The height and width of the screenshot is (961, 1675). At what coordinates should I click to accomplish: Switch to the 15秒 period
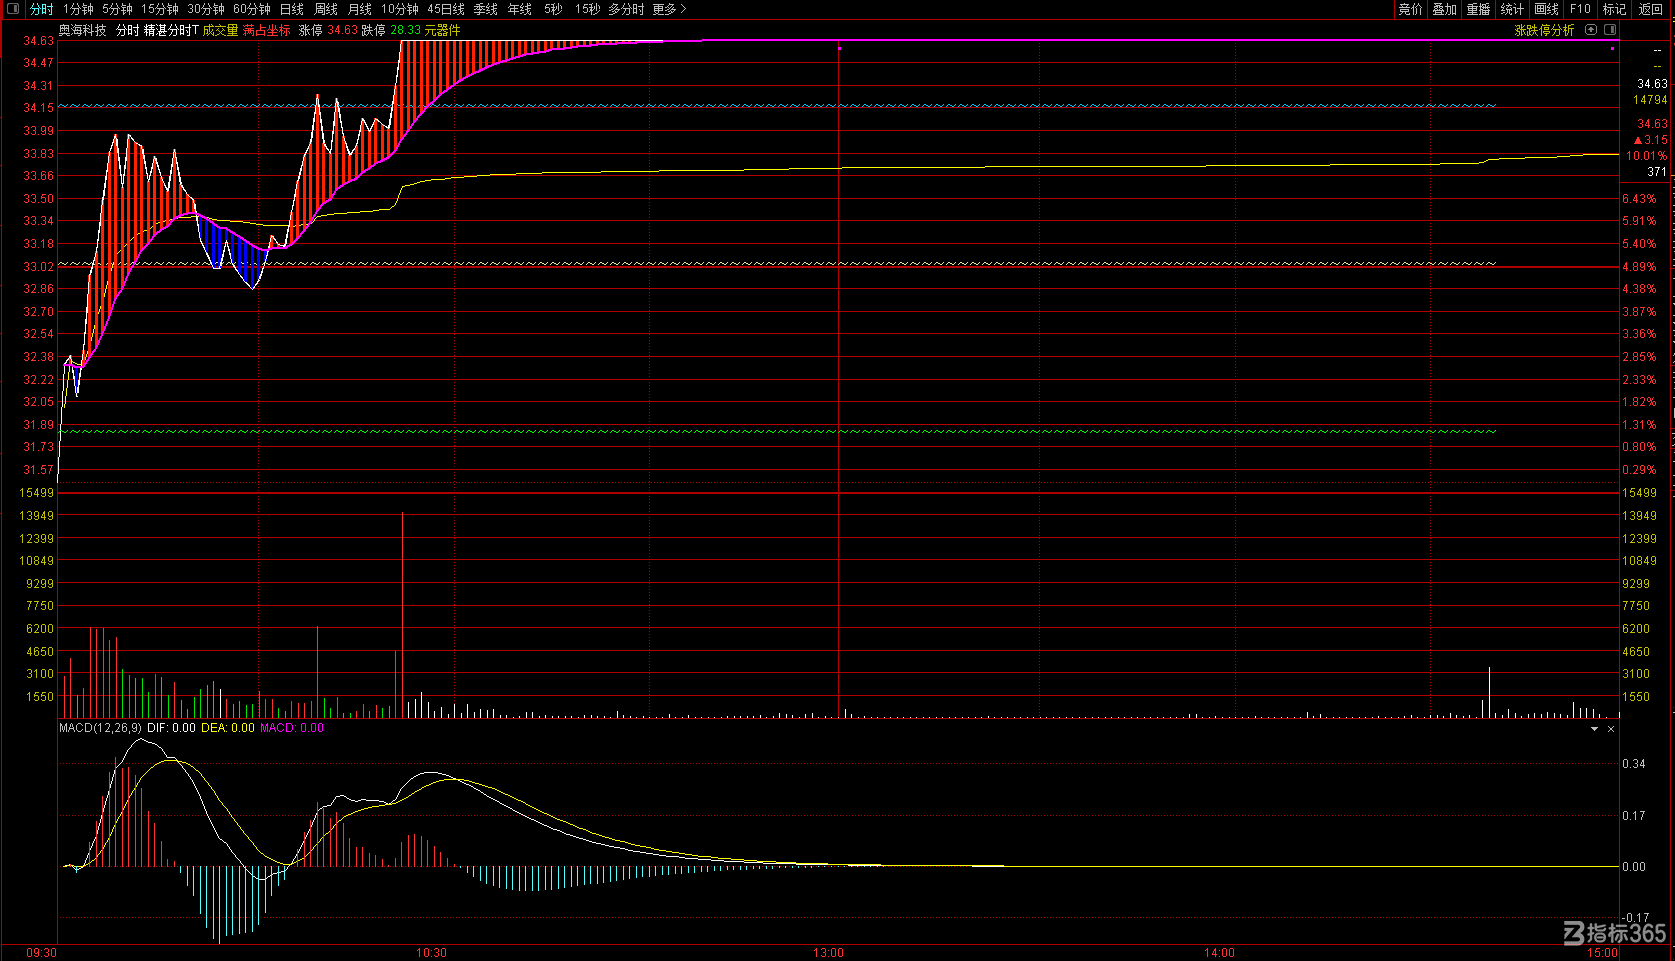coord(587,9)
